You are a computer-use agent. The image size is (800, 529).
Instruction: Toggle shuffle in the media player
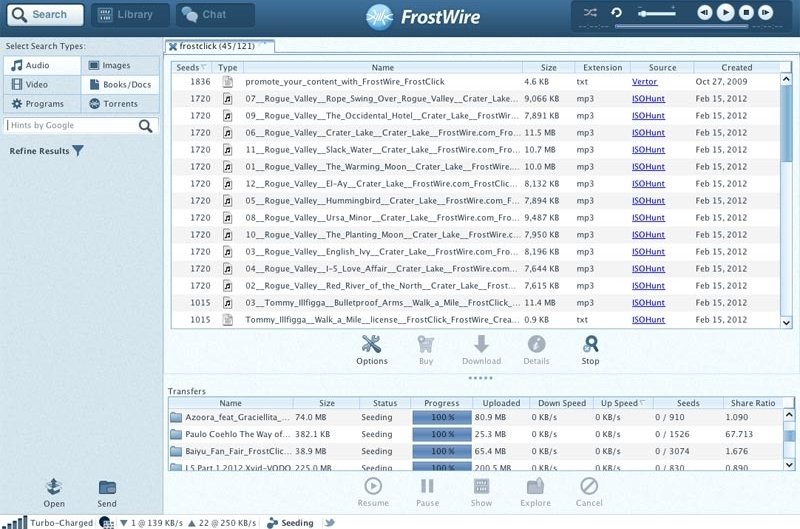590,12
